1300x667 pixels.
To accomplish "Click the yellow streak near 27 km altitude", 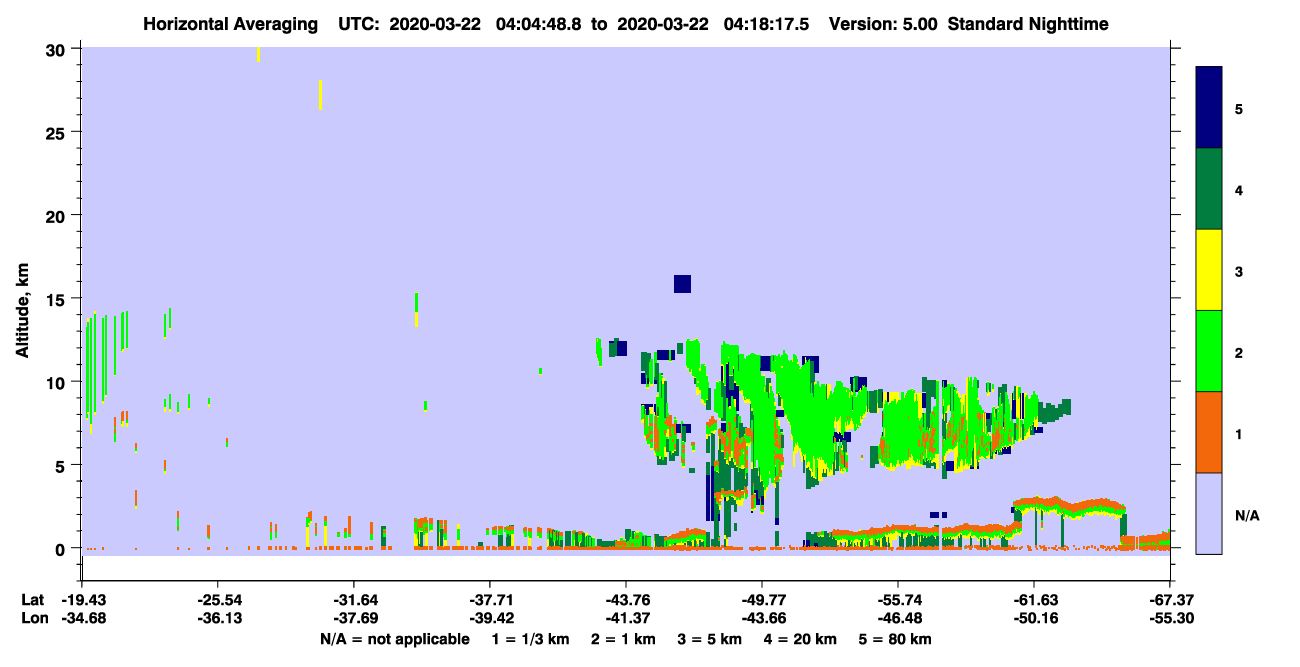I will (x=320, y=95).
